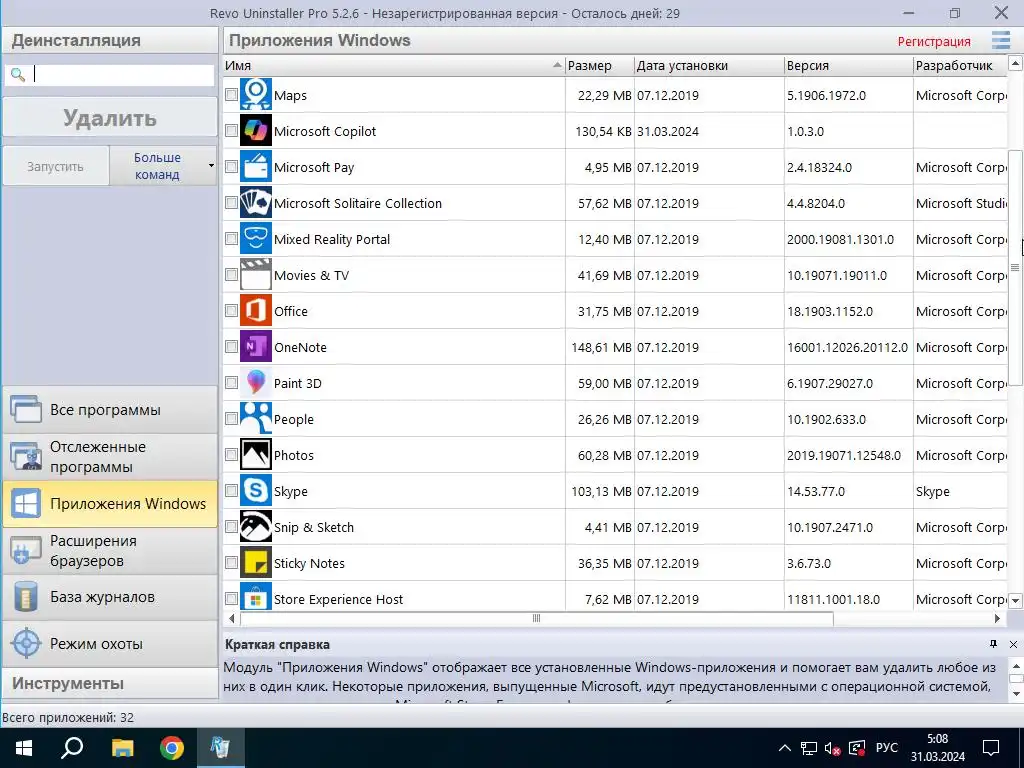
Task: Check the OneNote checkbox
Action: [231, 347]
